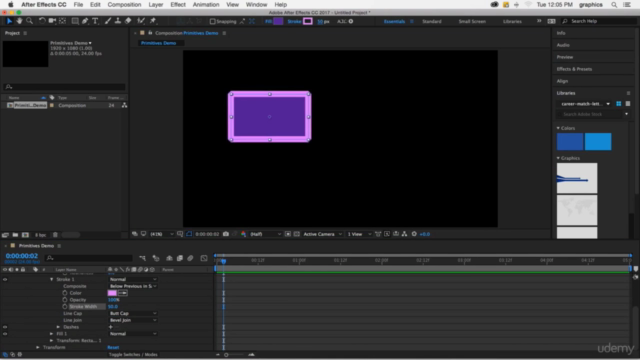640x360 pixels.
Task: Switch to the Standard workspace
Action: coord(431,21)
